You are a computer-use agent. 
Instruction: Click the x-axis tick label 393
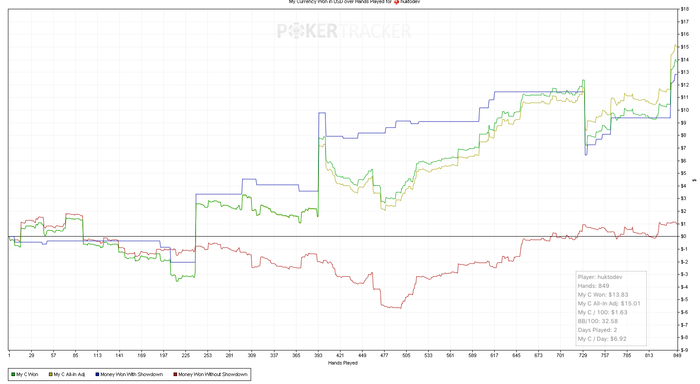coord(318,355)
